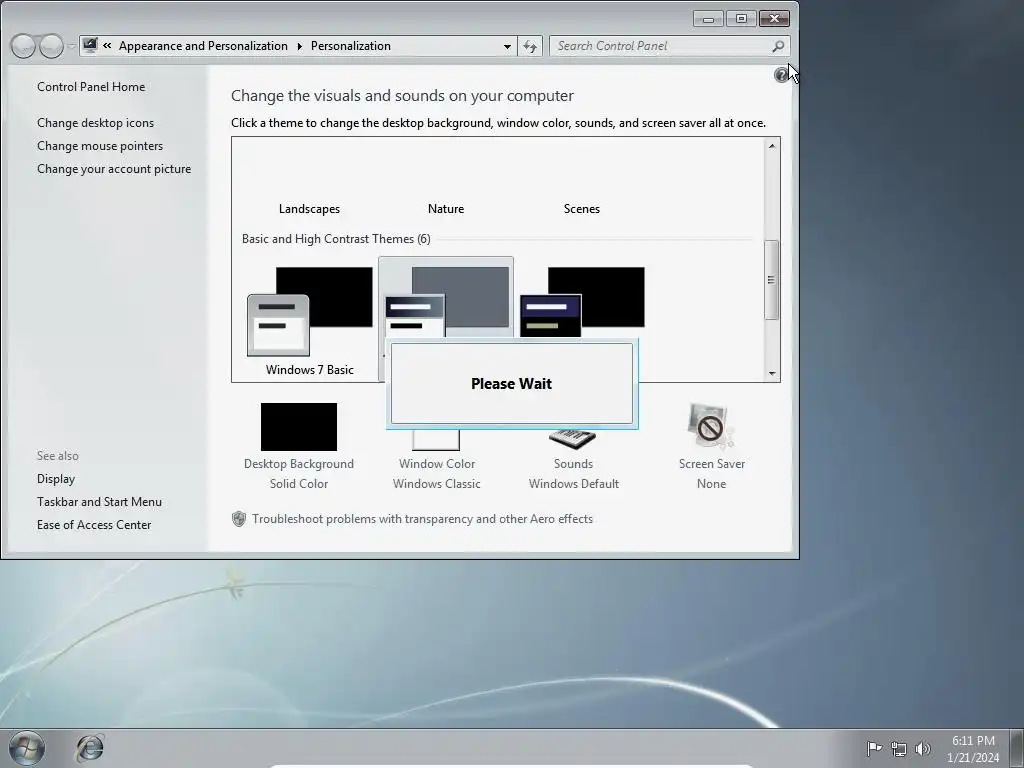Screen dimensions: 1024x768
Task: Open Control Panel Home link
Action: tap(91, 86)
